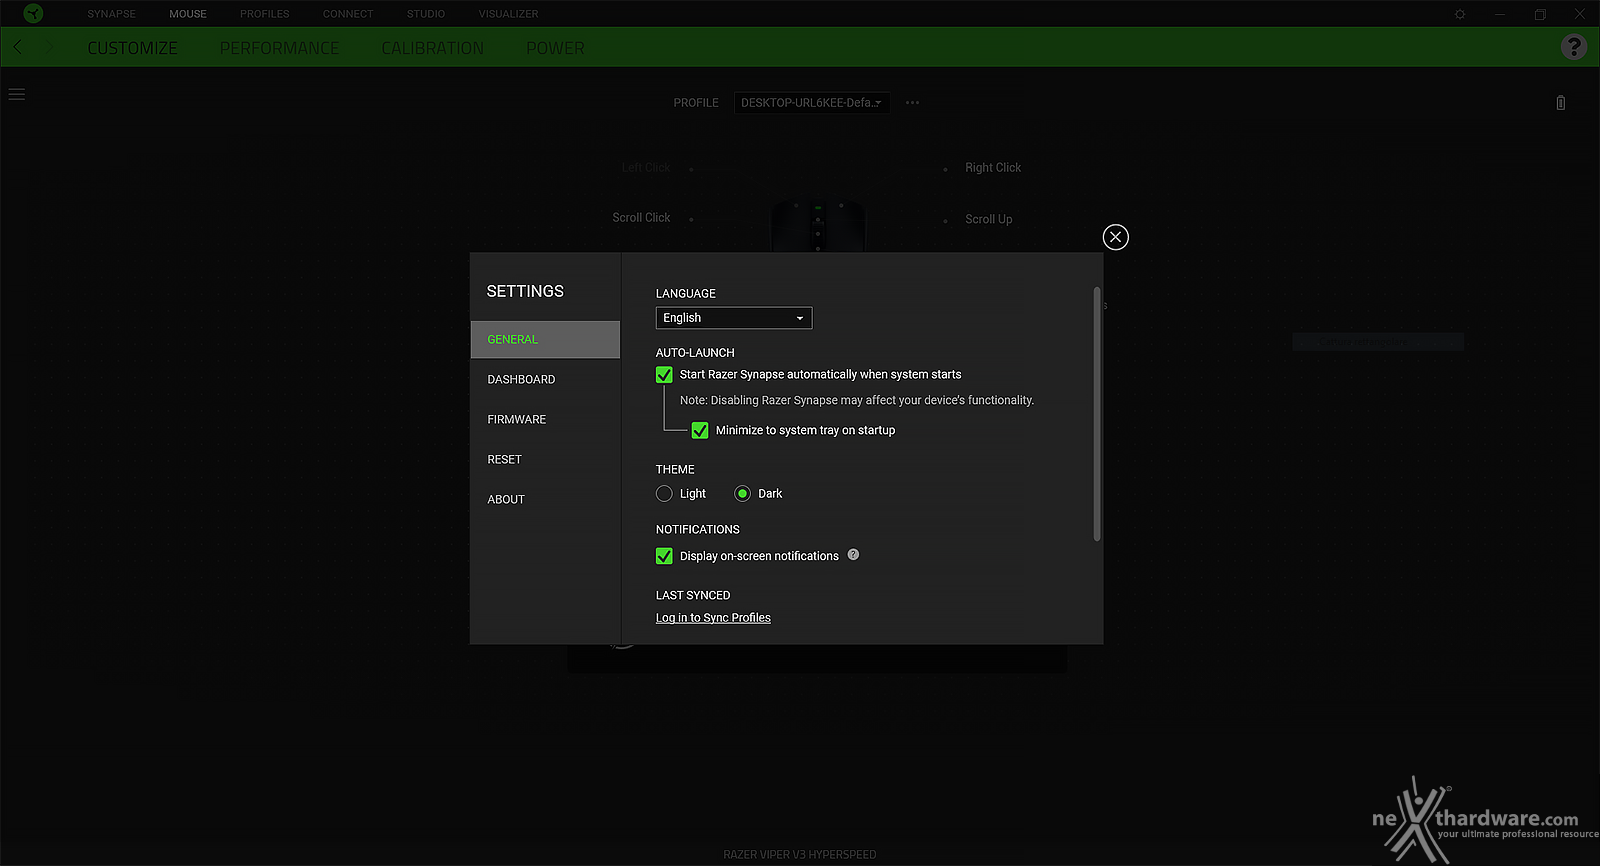The image size is (1600, 866).
Task: Click the LAST SYNCED label
Action: tap(693, 595)
